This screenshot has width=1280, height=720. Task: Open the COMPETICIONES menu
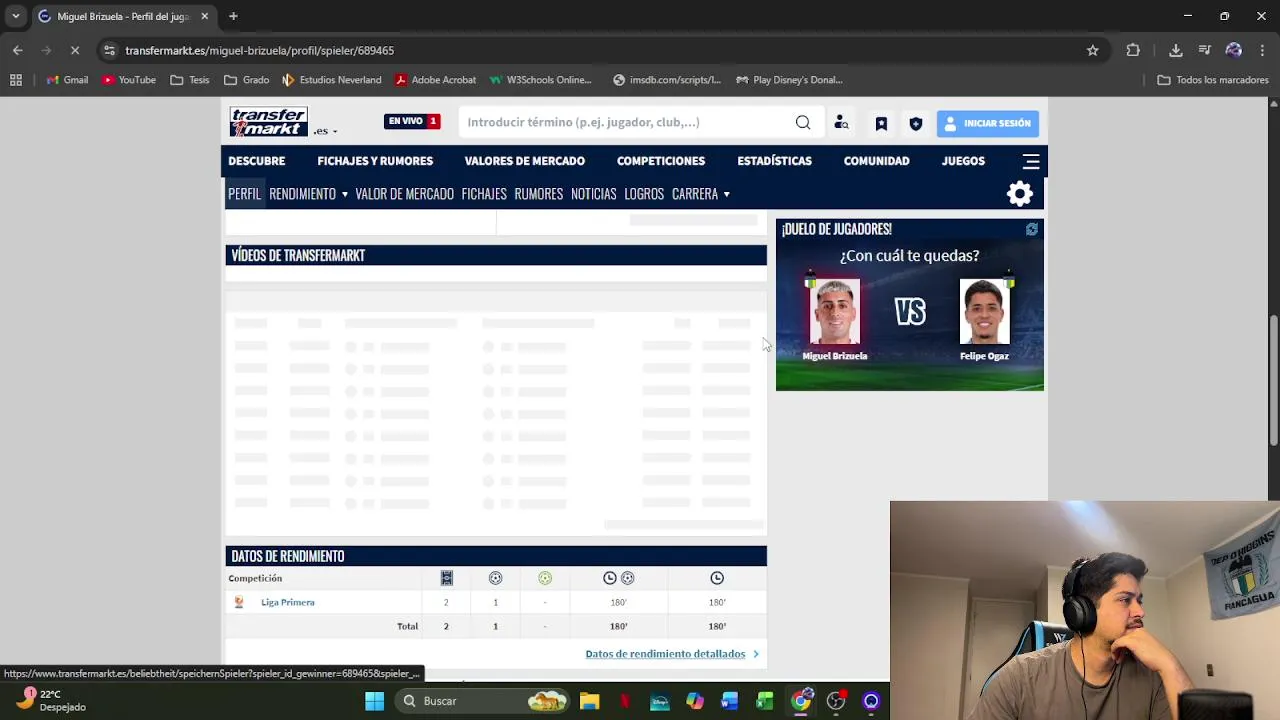click(x=660, y=161)
